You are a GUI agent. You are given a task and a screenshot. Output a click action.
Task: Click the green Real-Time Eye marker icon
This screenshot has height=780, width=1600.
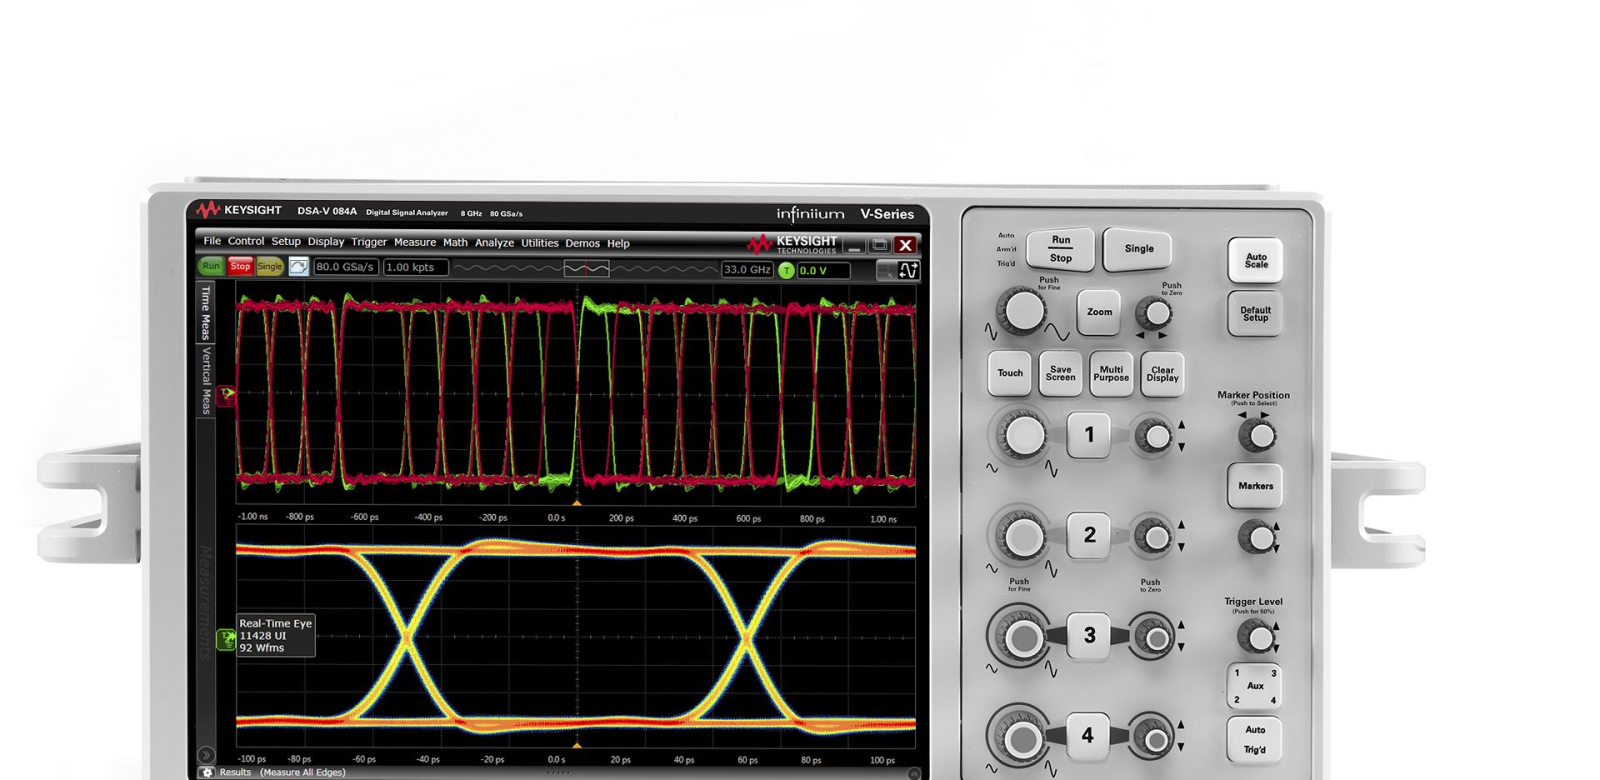(227, 640)
